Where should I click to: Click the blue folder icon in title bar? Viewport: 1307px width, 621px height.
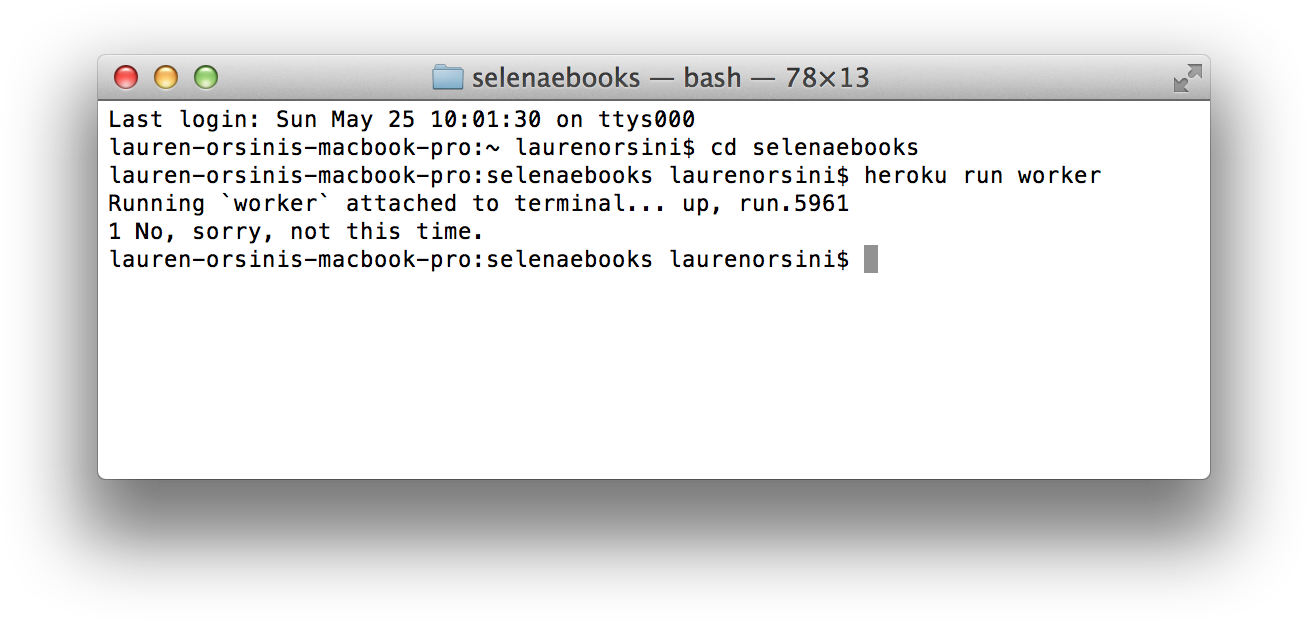[448, 77]
